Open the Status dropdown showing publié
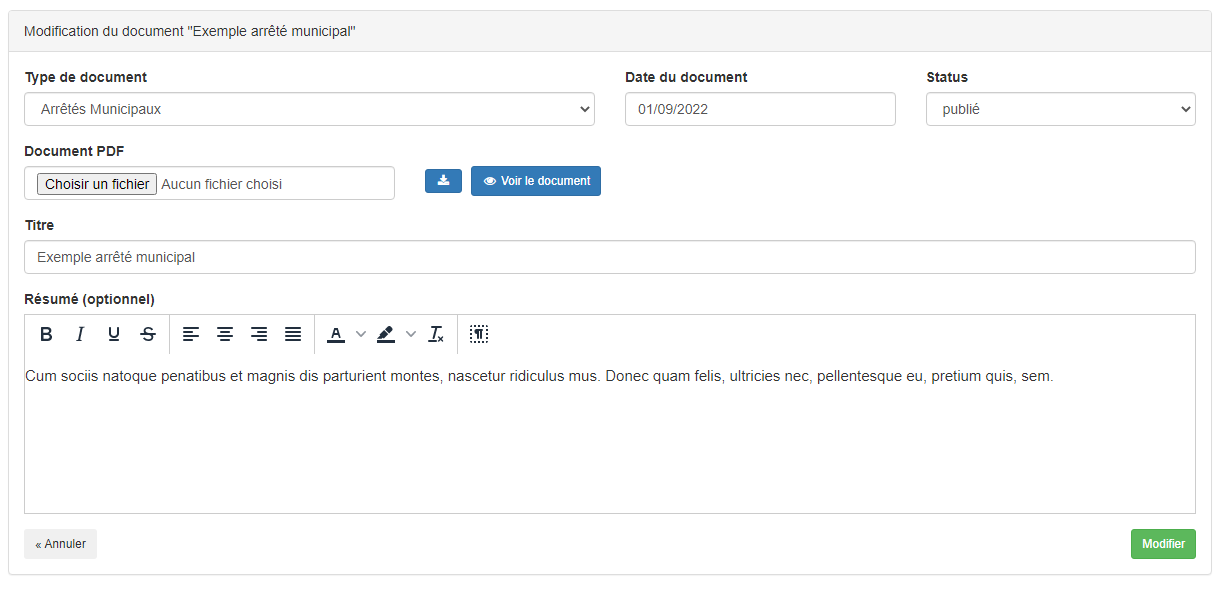 point(1060,109)
